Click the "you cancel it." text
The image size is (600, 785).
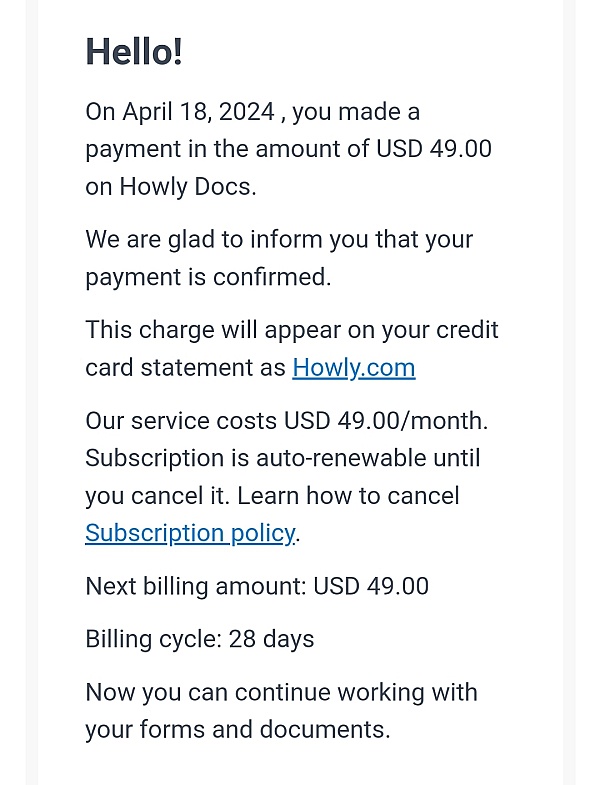click(157, 497)
